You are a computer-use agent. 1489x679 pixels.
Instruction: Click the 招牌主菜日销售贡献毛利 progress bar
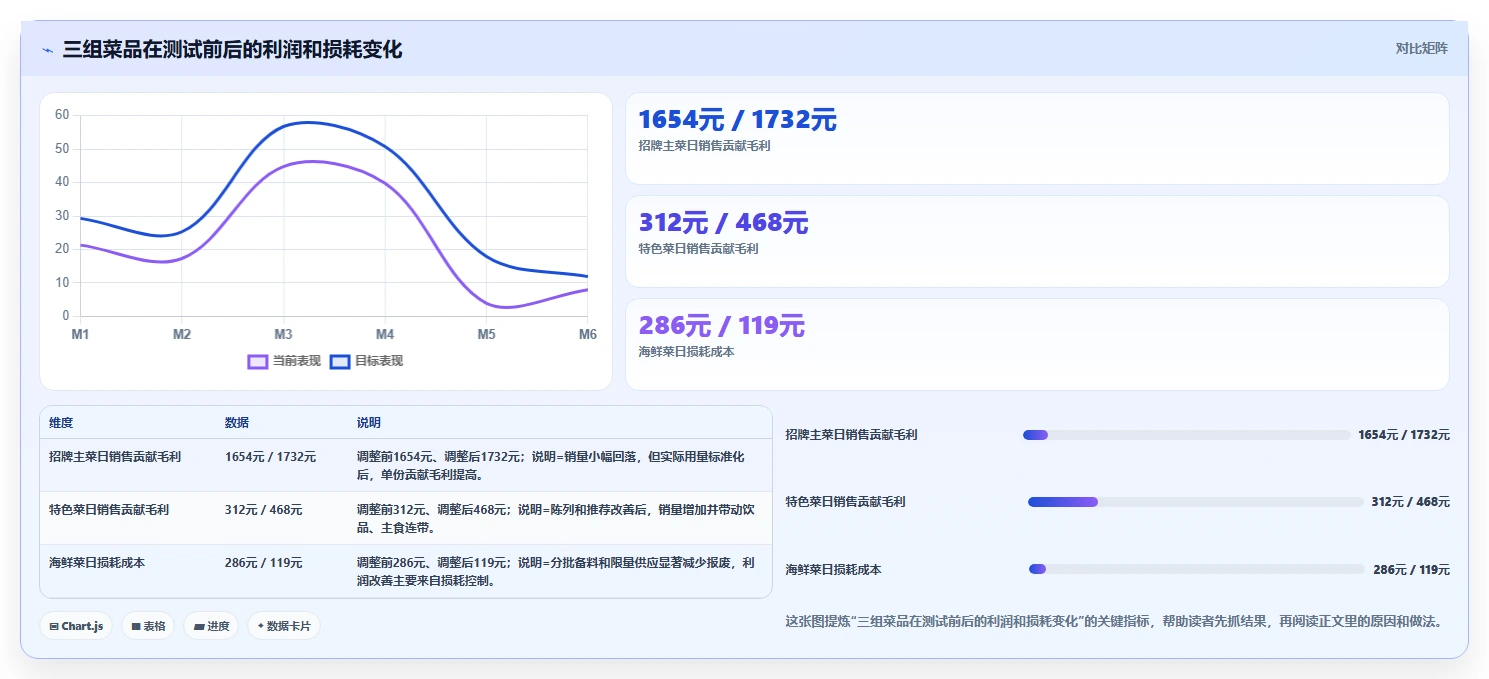pyautogui.click(x=1186, y=435)
